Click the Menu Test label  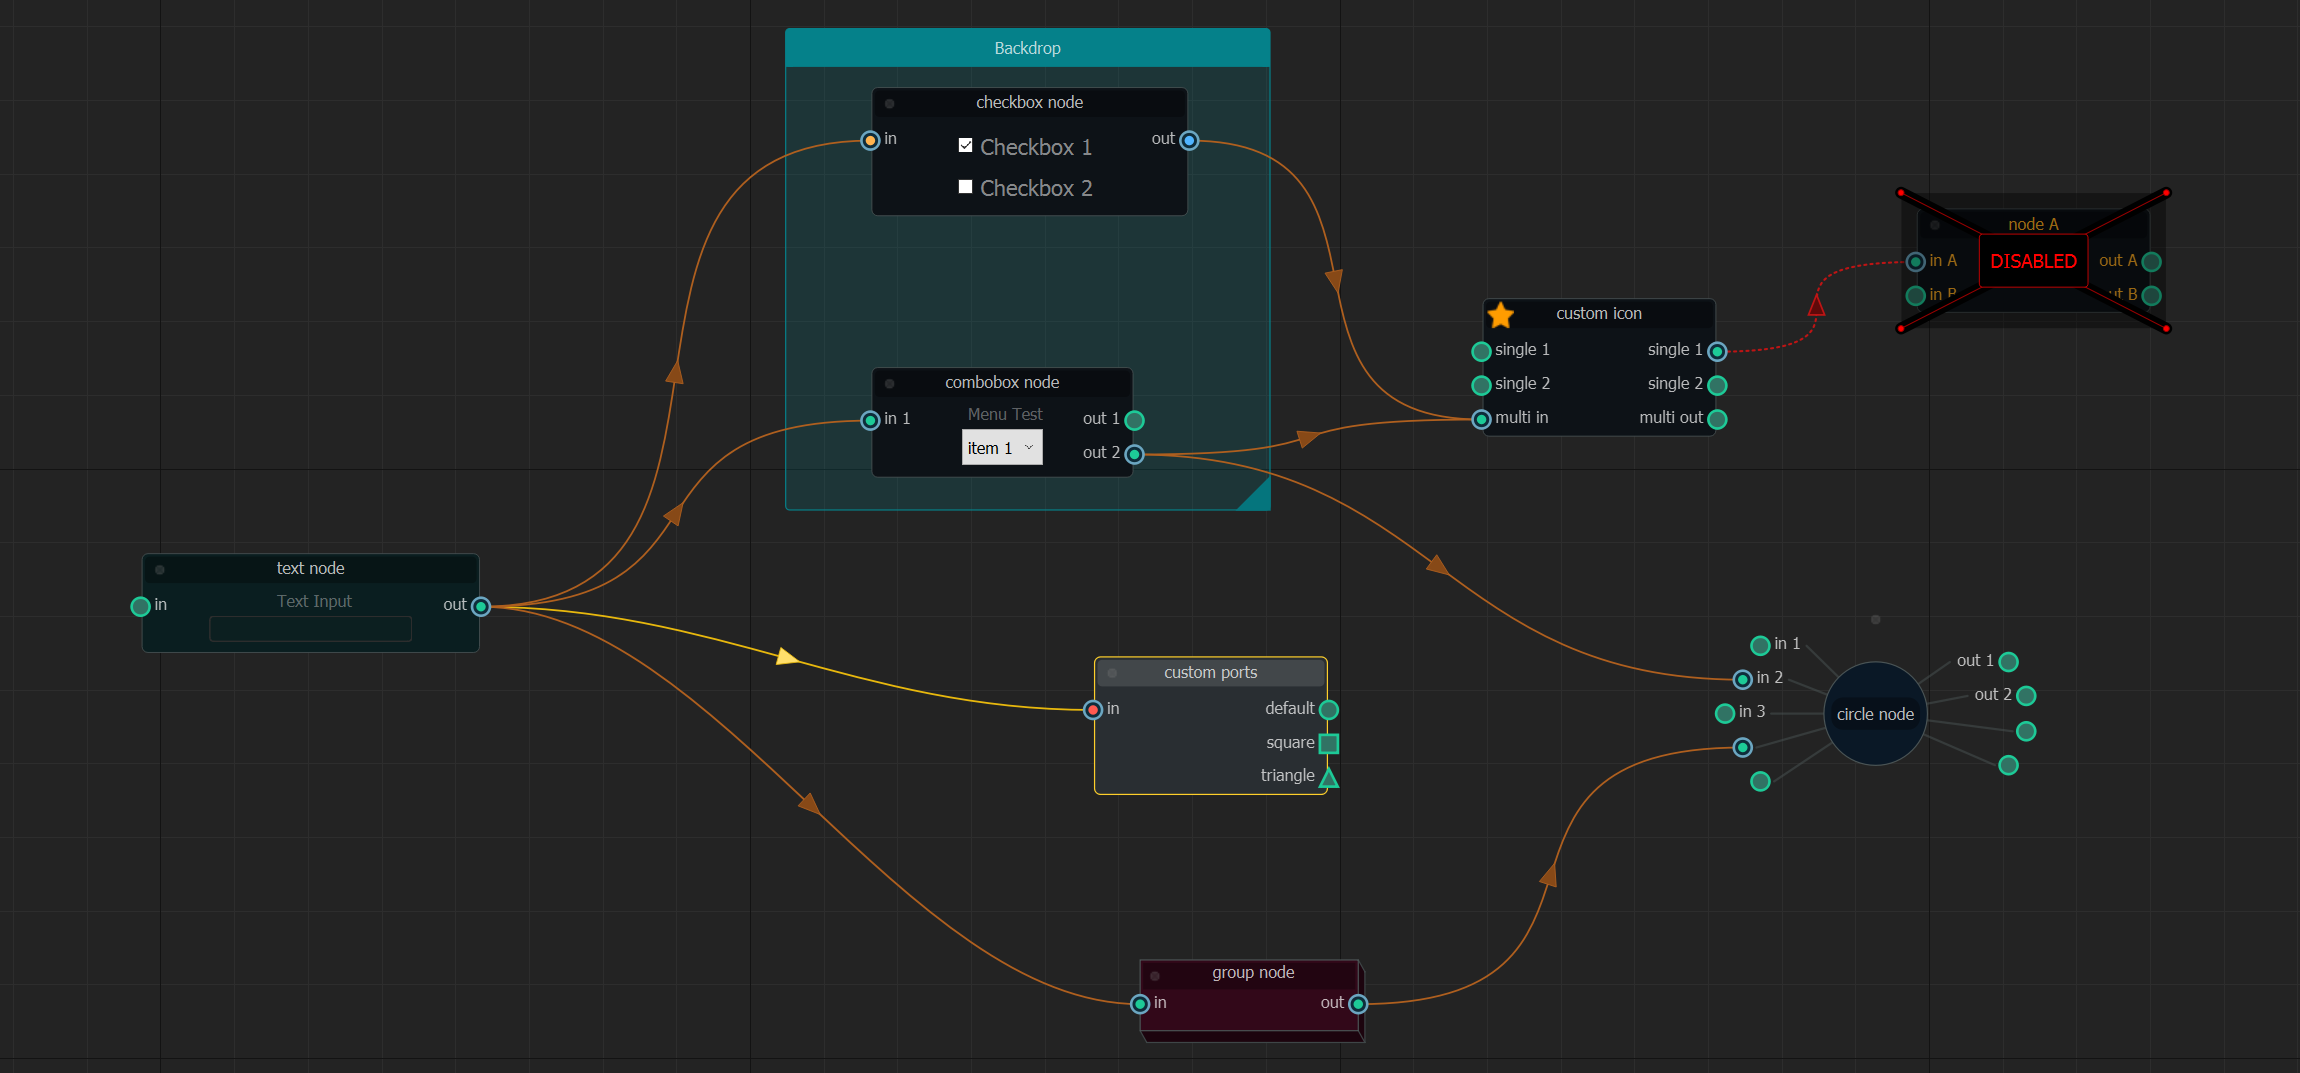tap(1004, 414)
